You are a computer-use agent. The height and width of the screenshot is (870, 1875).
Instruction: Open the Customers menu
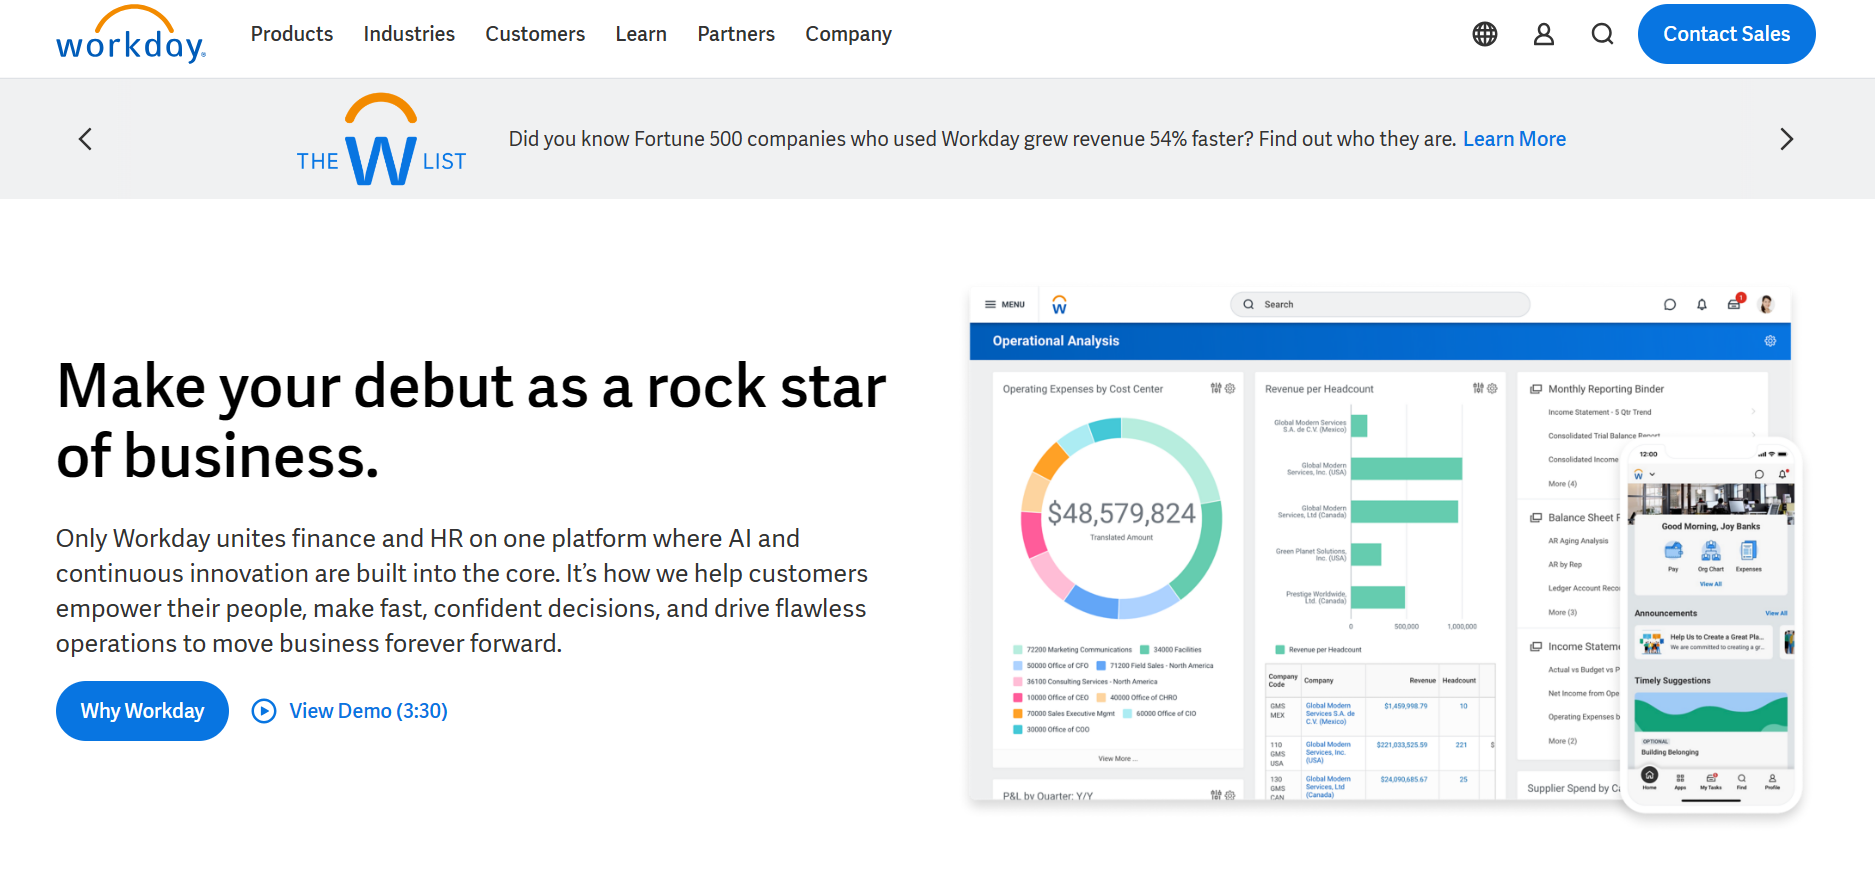[x=535, y=34]
